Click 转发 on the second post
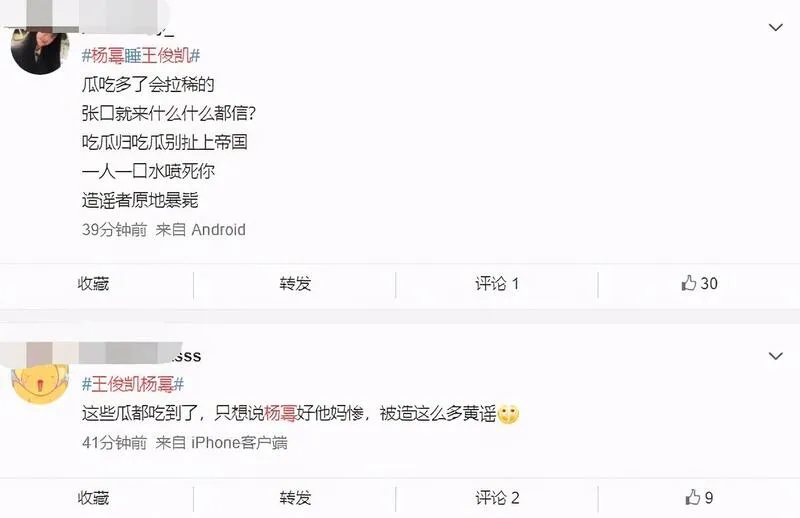Screen dimensions: 800x518 point(295,498)
